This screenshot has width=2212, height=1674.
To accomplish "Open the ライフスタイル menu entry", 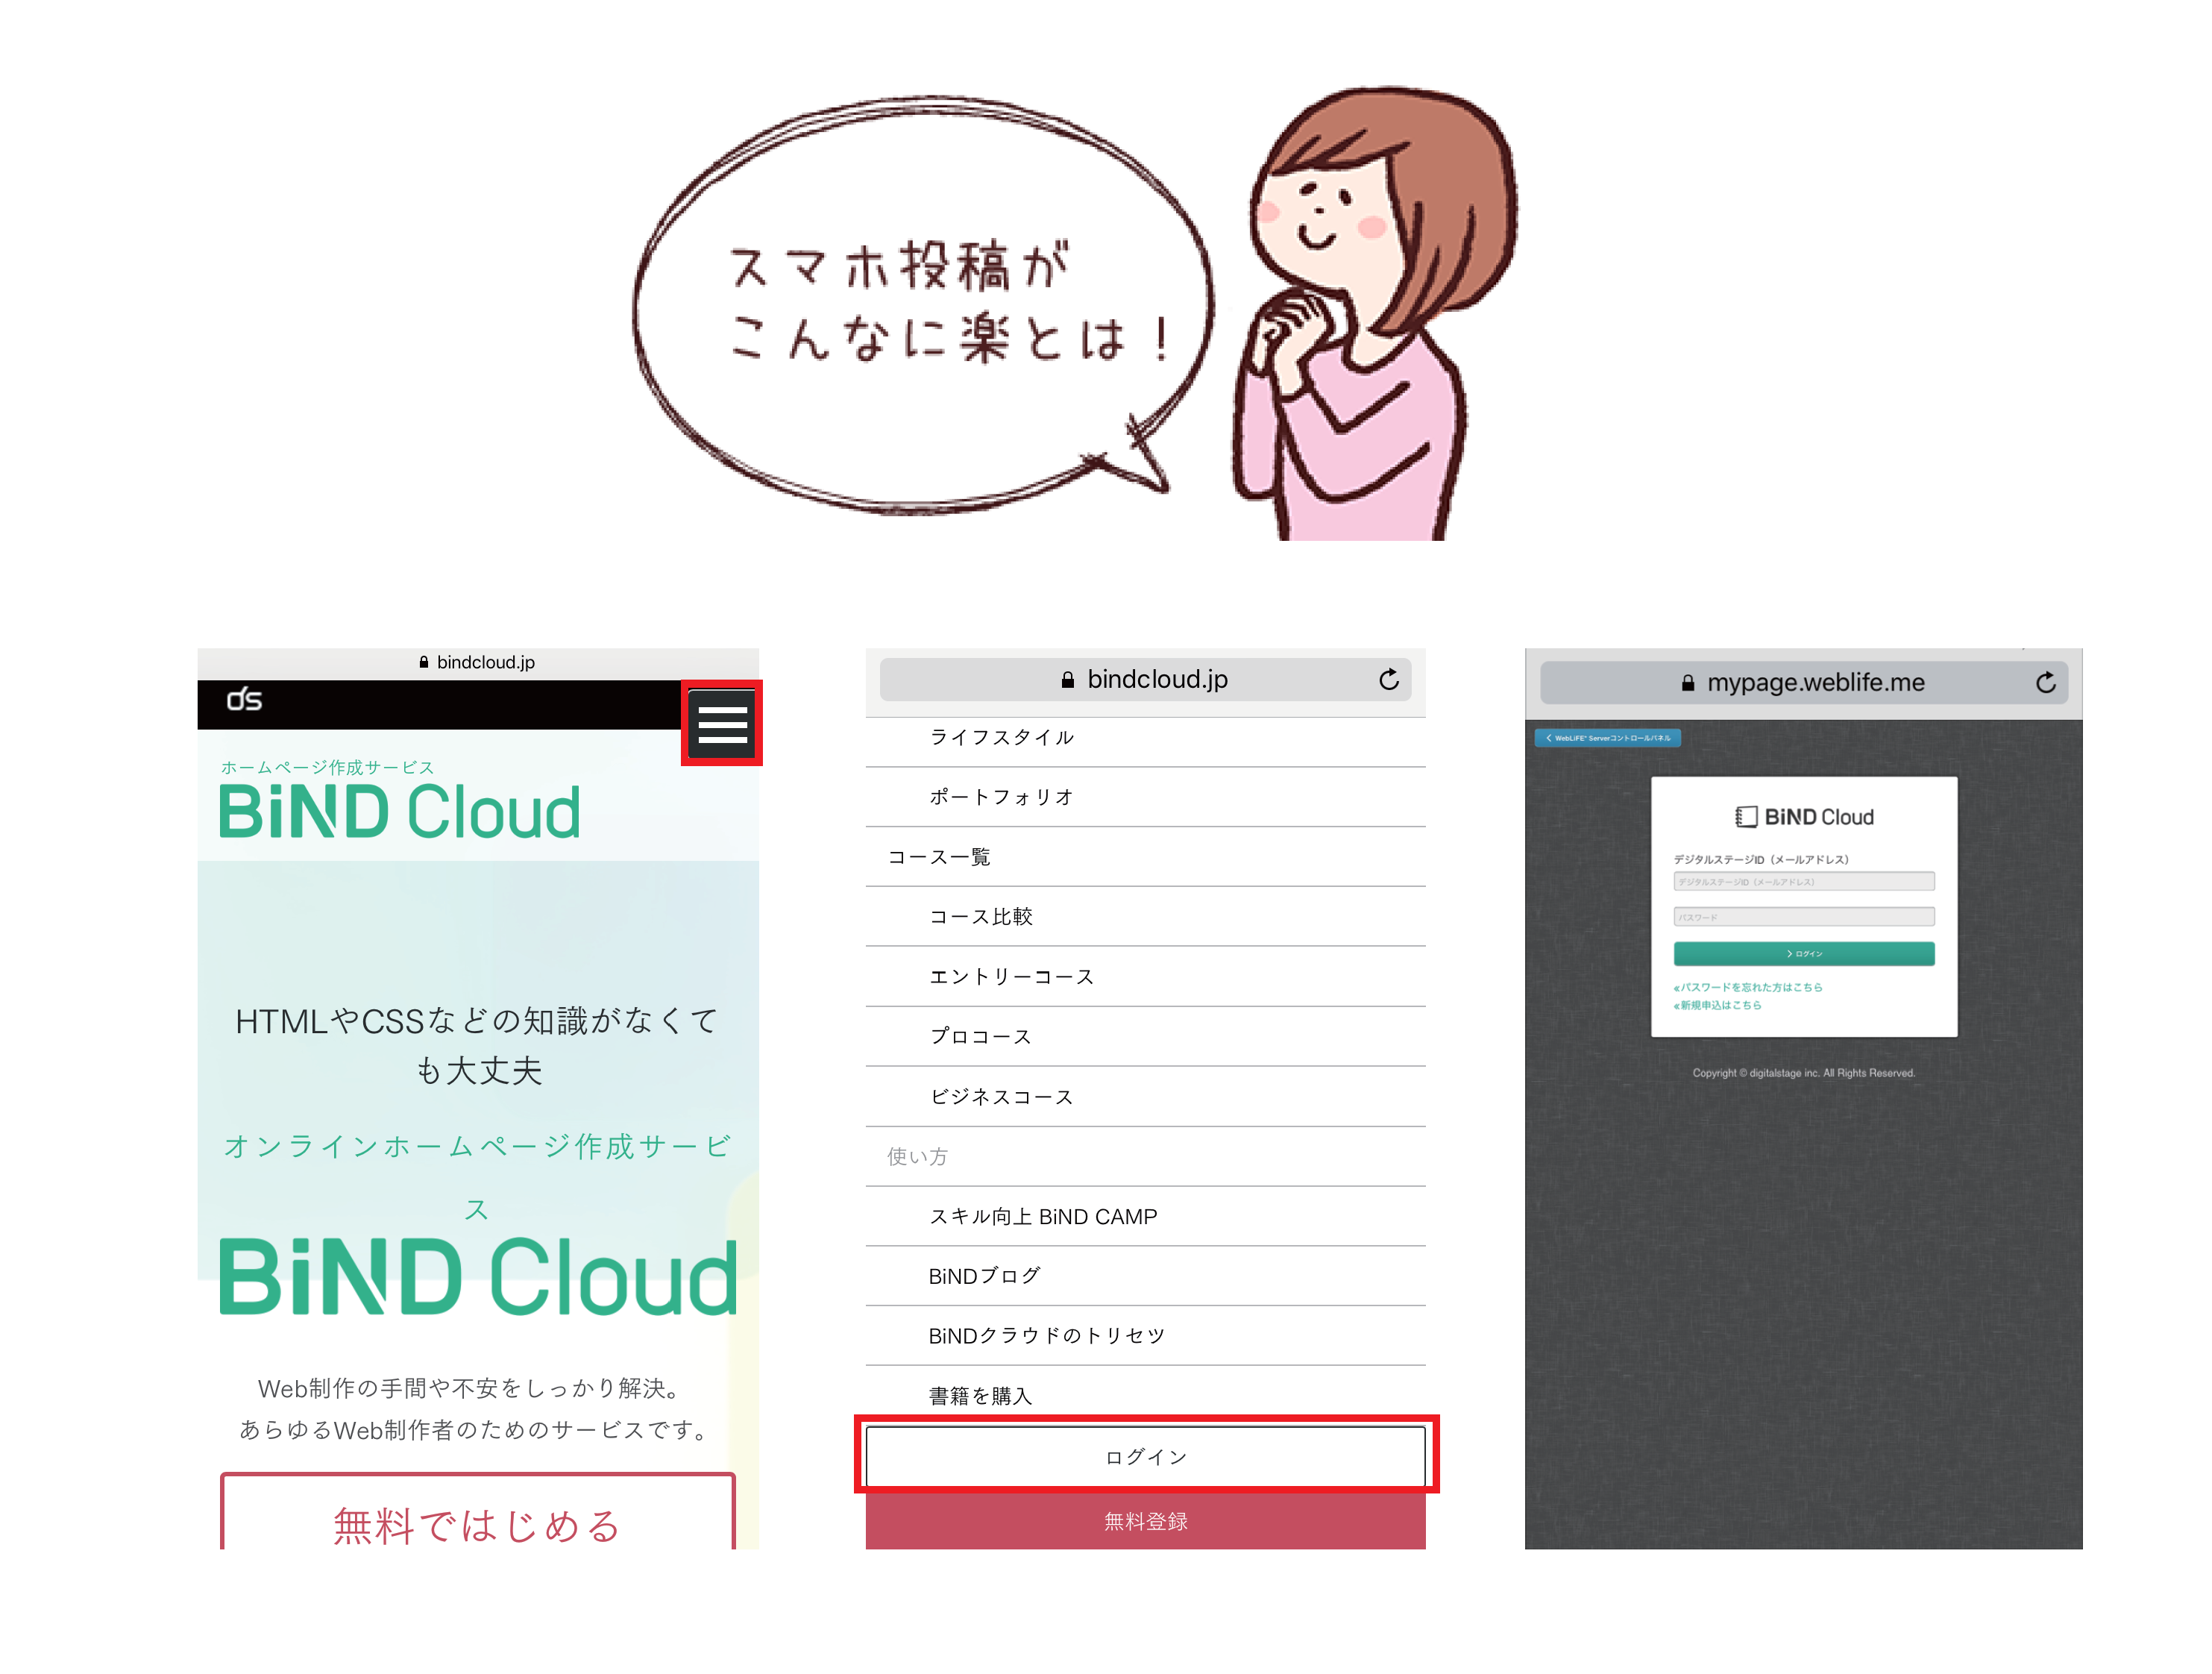I will pyautogui.click(x=1145, y=738).
